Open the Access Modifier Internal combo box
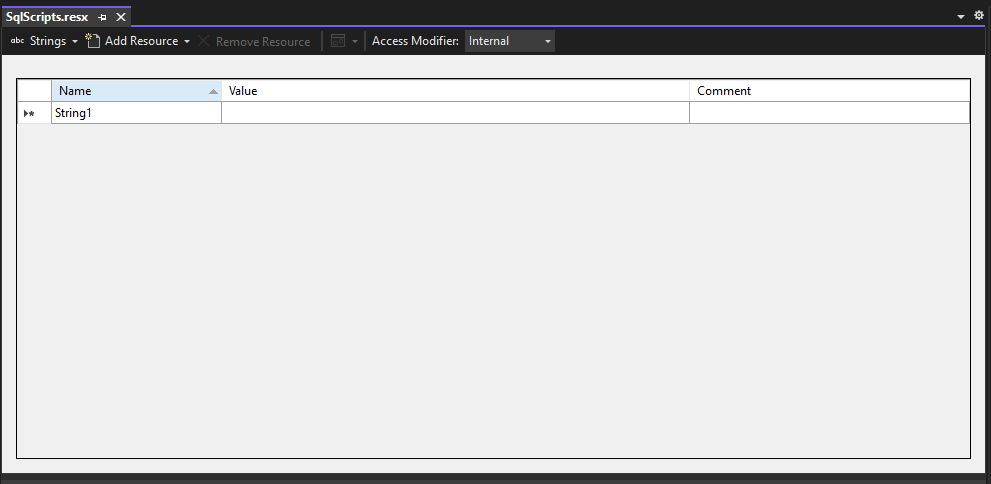991x484 pixels. pyautogui.click(x=510, y=41)
